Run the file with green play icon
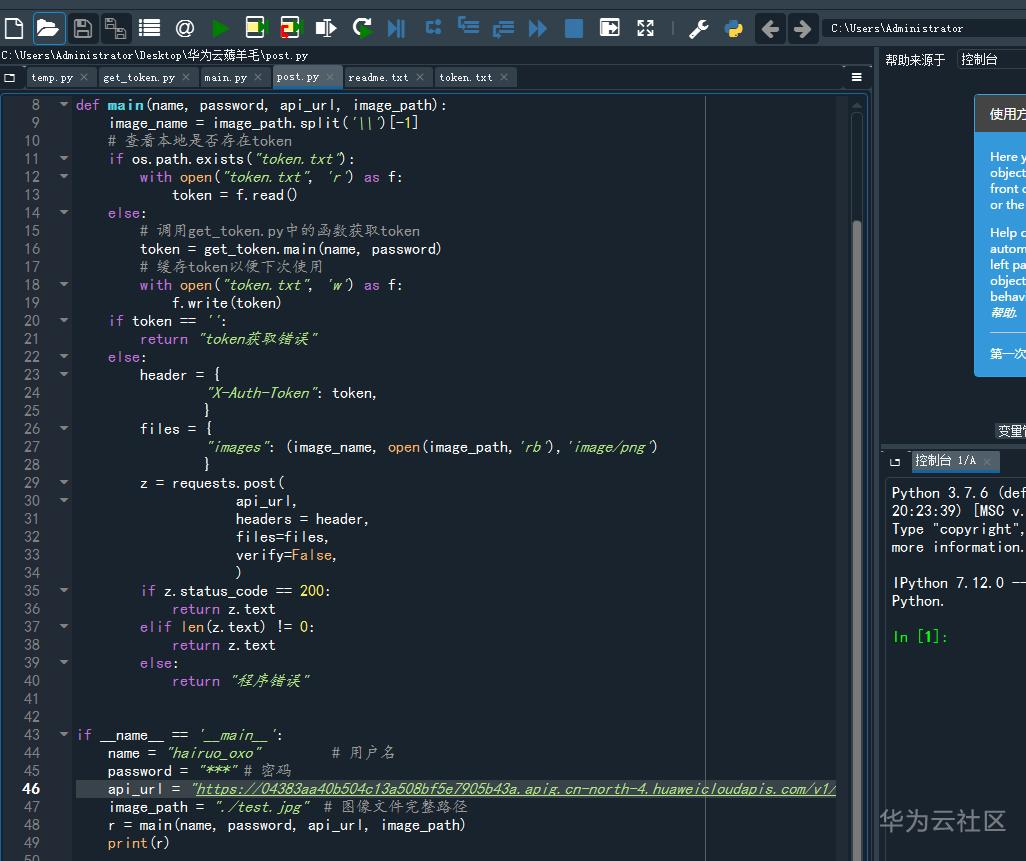 pos(220,28)
